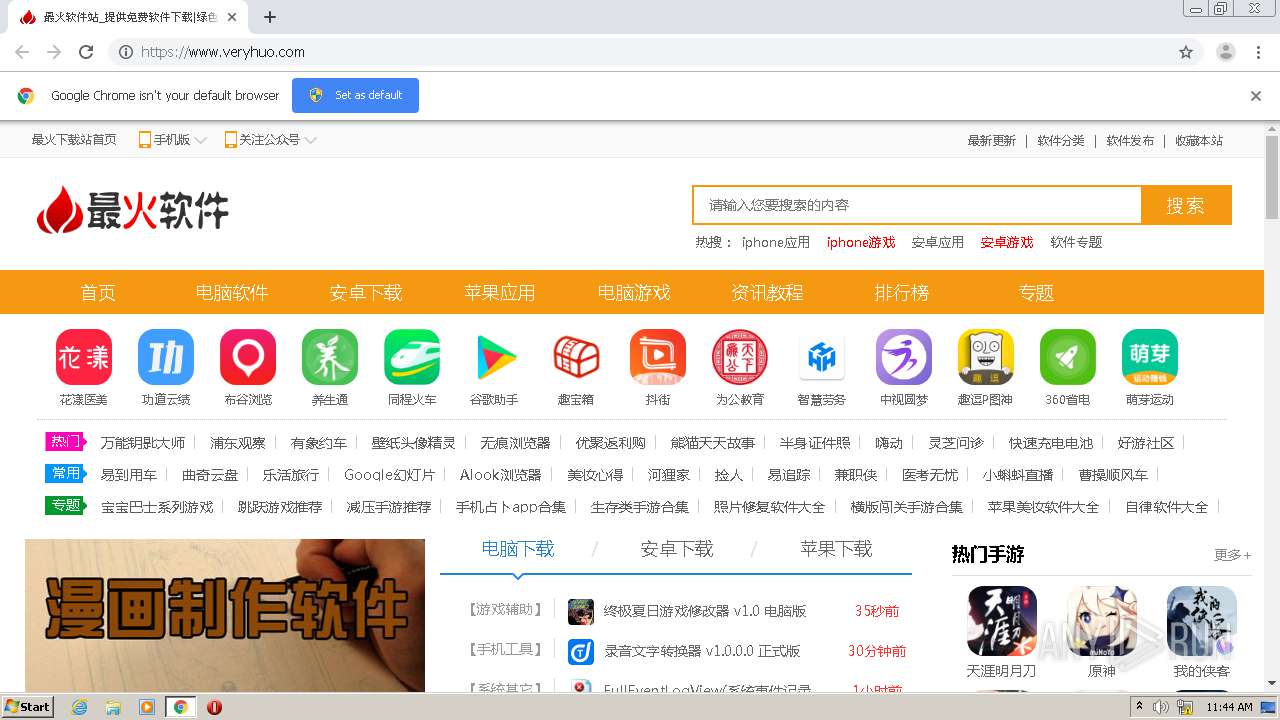Screen dimensions: 1280x720
Task: Dismiss the default browser notification bar
Action: [x=1256, y=96]
